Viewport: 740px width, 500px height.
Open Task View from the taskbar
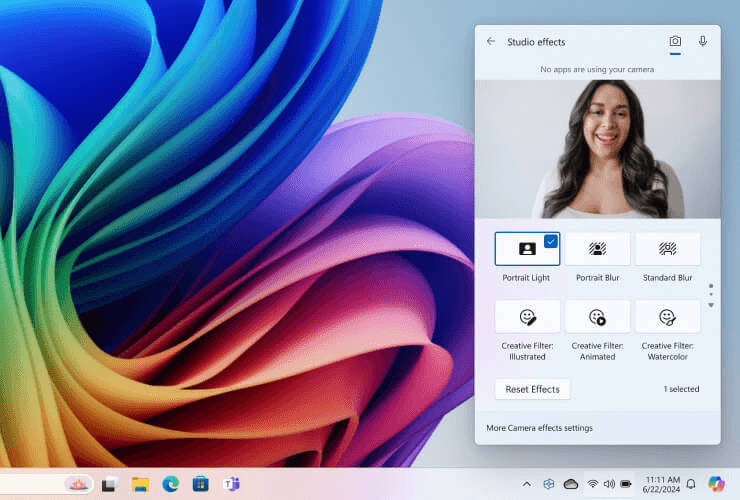click(109, 484)
